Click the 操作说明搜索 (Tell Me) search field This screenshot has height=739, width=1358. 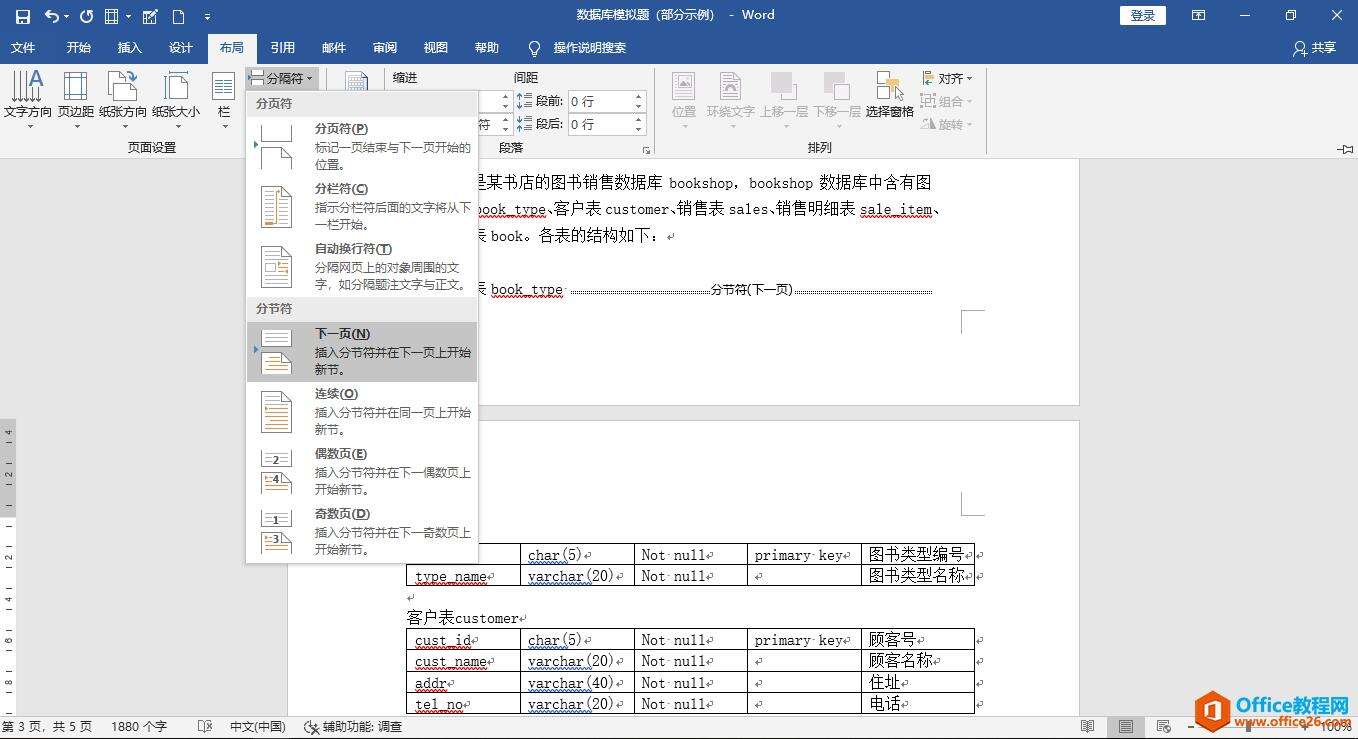pos(589,48)
